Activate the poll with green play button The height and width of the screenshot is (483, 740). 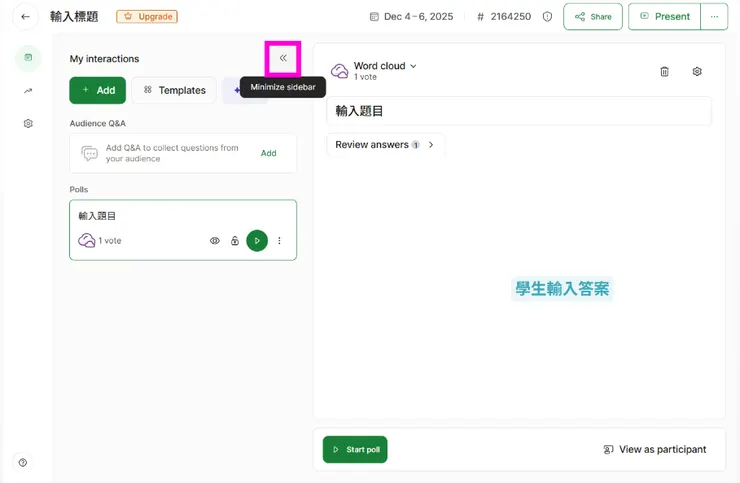pos(257,241)
